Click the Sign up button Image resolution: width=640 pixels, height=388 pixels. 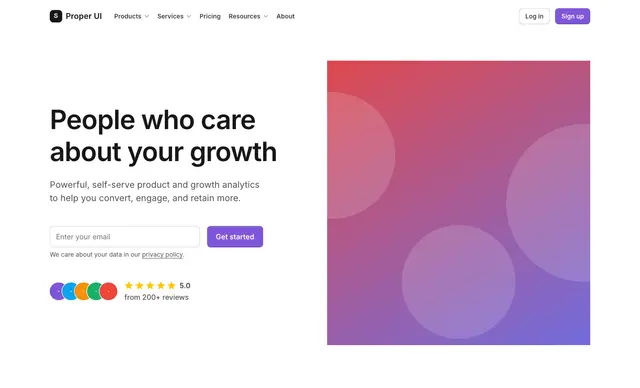tap(572, 16)
